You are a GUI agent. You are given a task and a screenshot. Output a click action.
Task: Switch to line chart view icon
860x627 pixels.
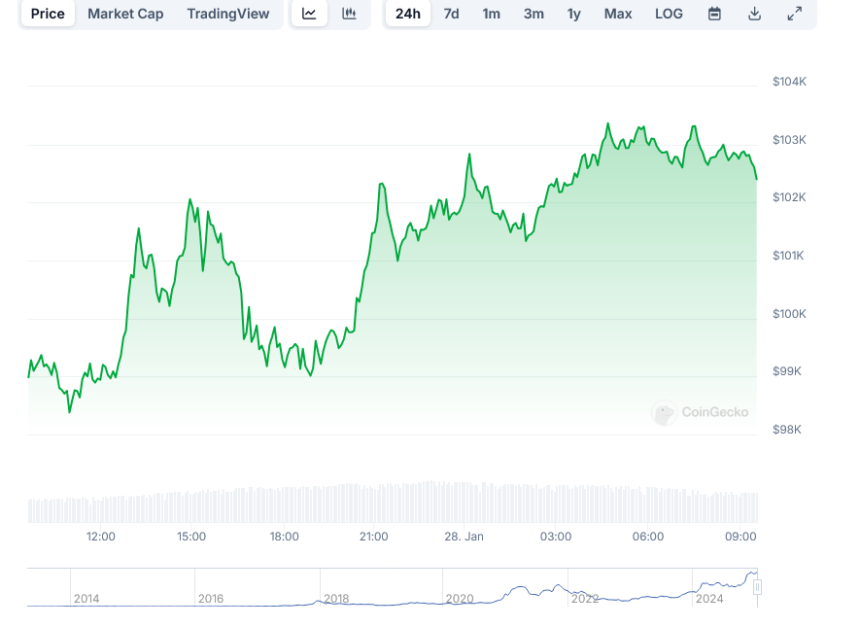(x=309, y=14)
